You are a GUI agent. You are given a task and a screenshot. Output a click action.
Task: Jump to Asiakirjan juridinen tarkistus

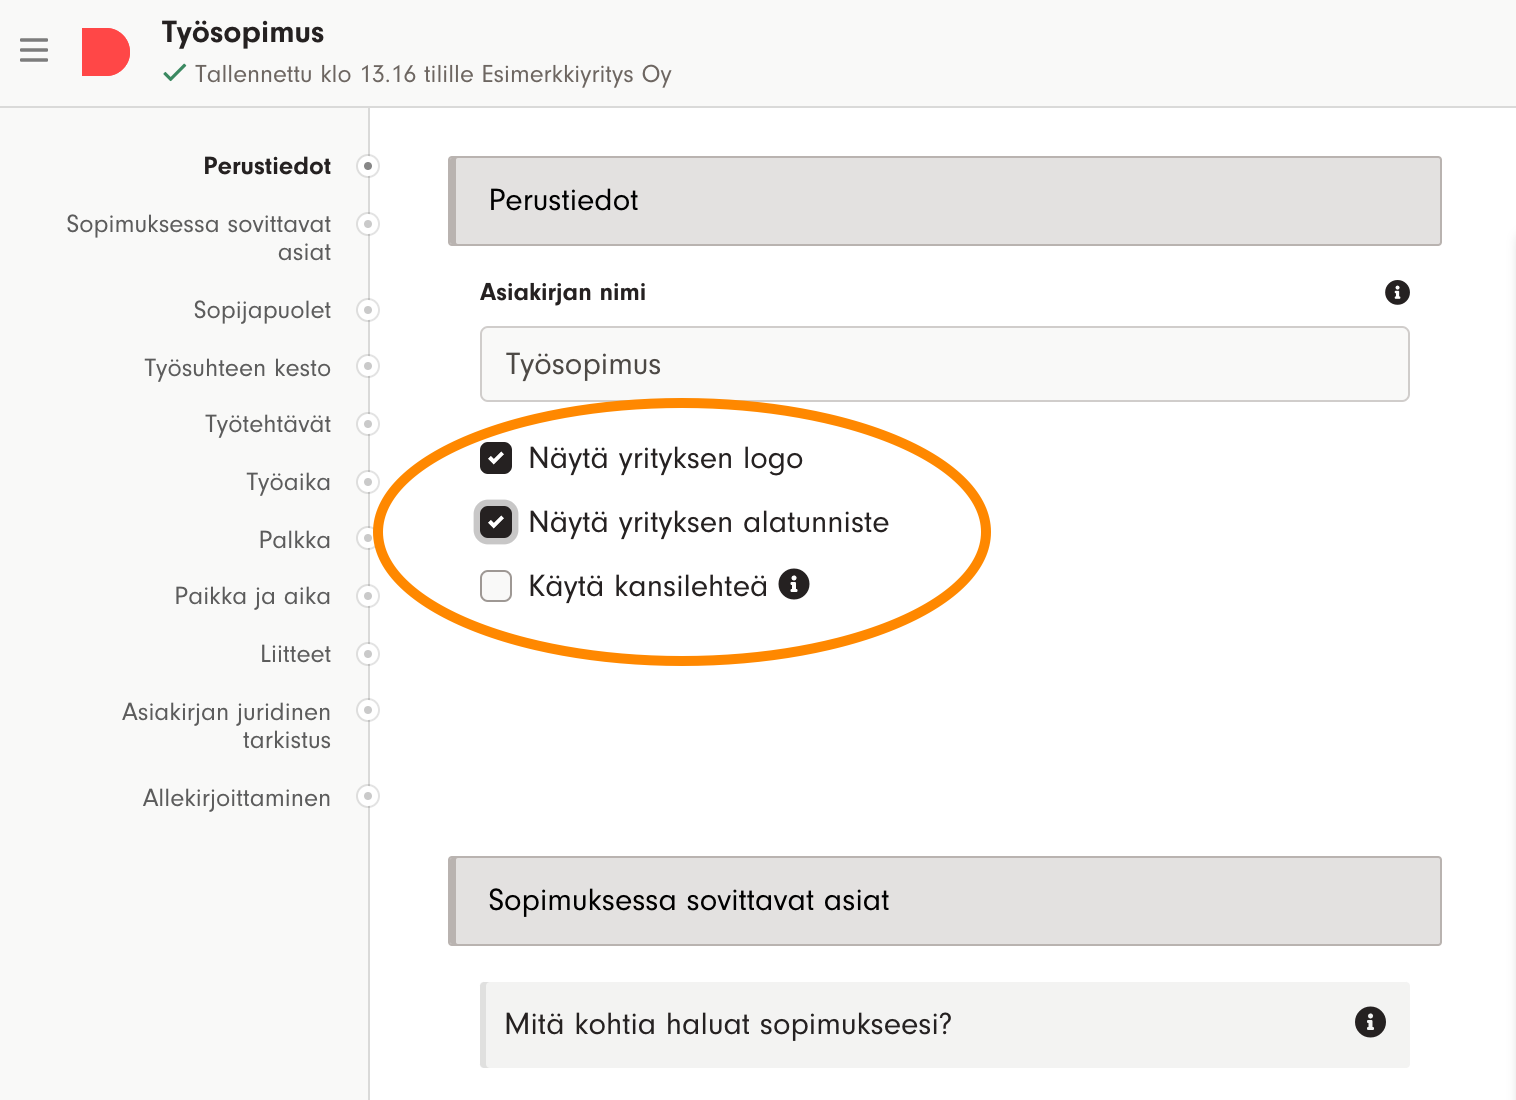pos(227,726)
